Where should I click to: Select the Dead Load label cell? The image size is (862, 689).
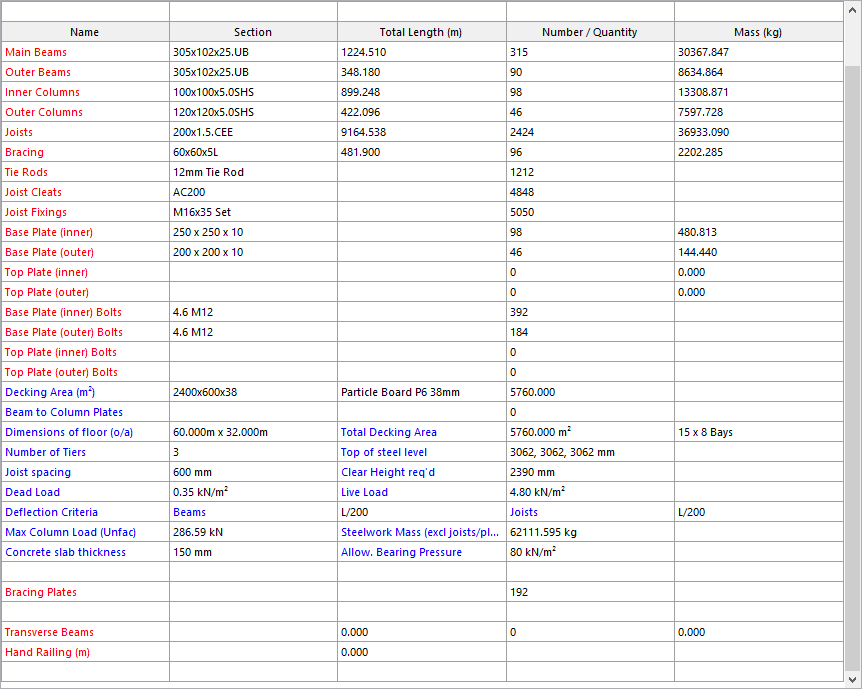pyautogui.click(x=85, y=492)
